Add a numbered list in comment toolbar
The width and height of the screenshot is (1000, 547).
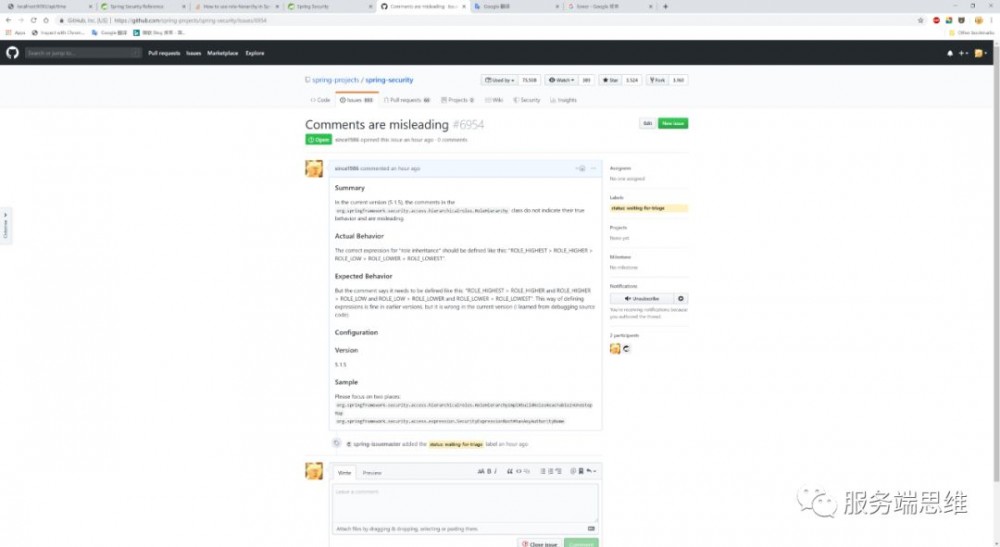pyautogui.click(x=550, y=471)
